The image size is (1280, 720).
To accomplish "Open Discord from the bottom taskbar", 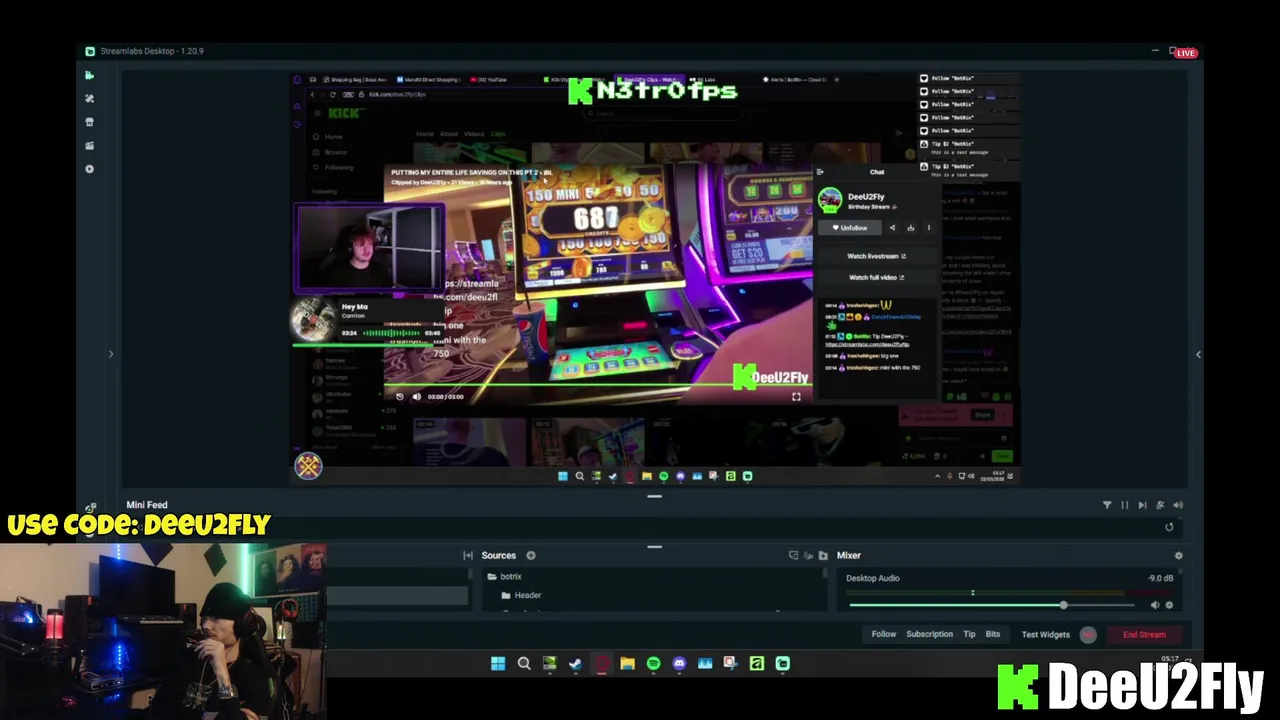I will click(x=679, y=663).
